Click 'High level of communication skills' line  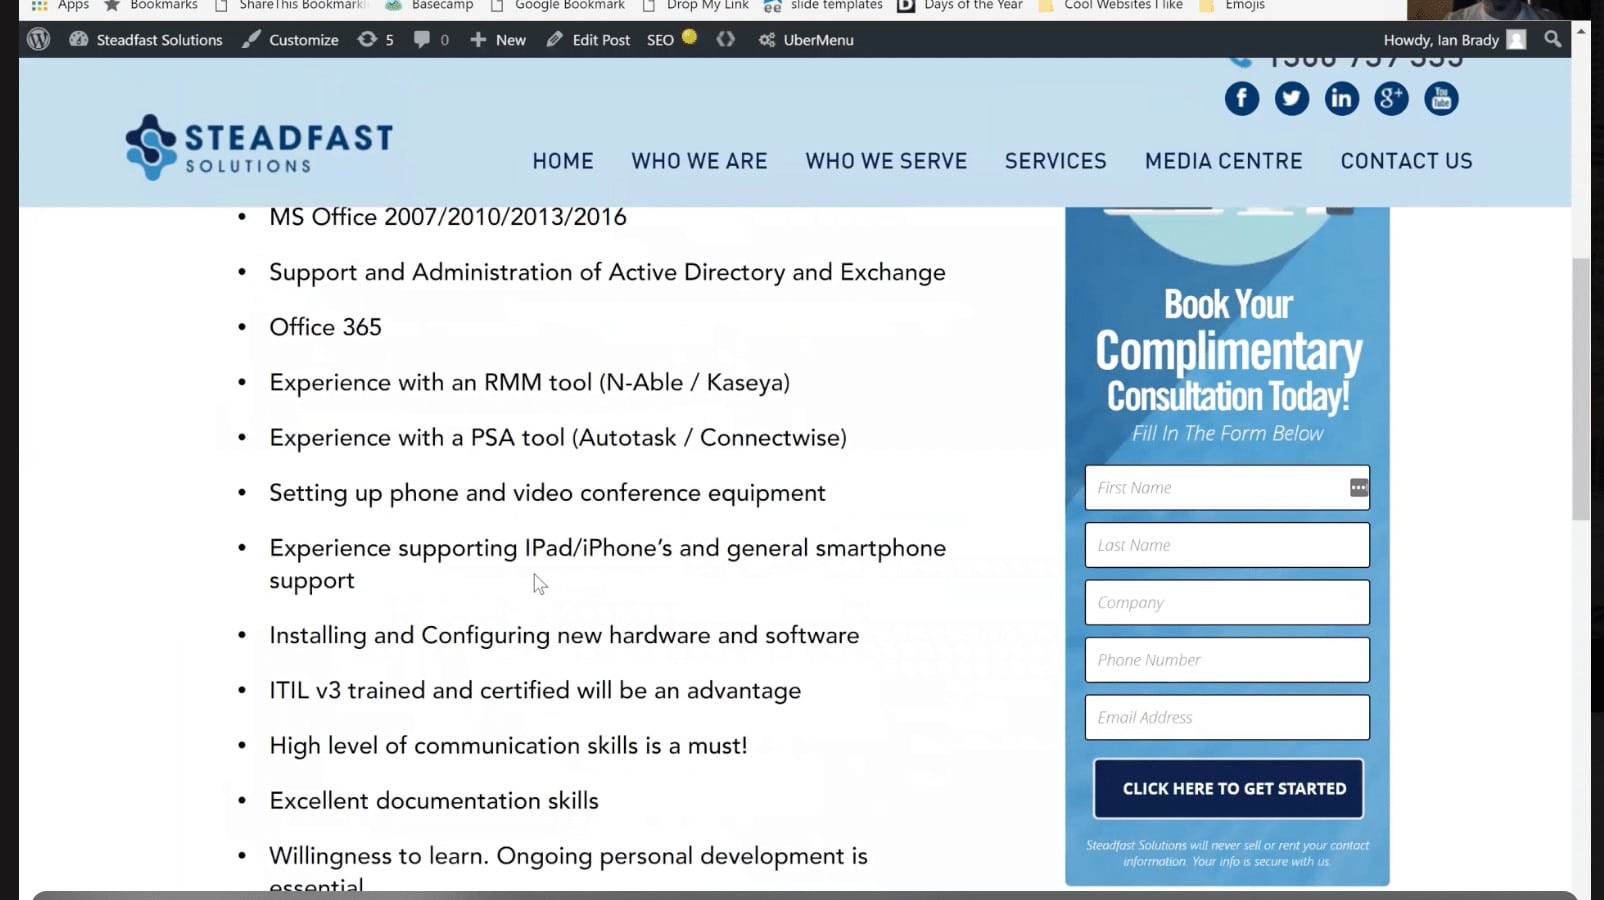click(x=508, y=746)
